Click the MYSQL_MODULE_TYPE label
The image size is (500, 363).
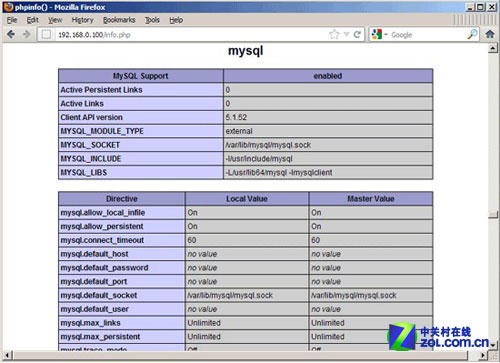[x=102, y=131]
